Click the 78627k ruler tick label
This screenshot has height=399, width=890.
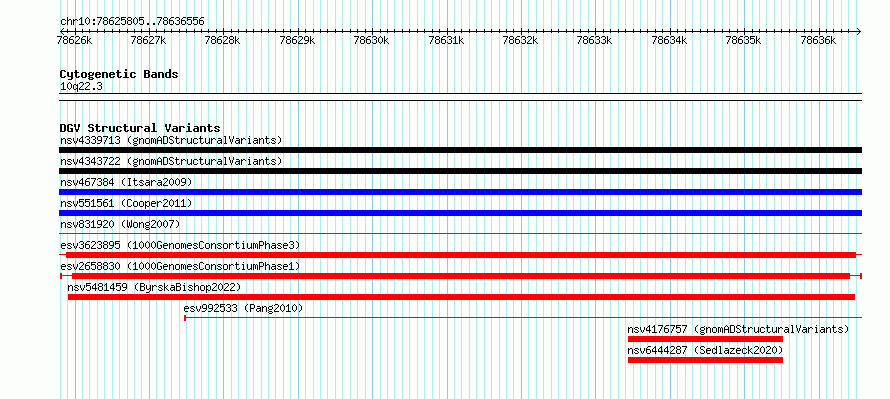click(x=148, y=40)
